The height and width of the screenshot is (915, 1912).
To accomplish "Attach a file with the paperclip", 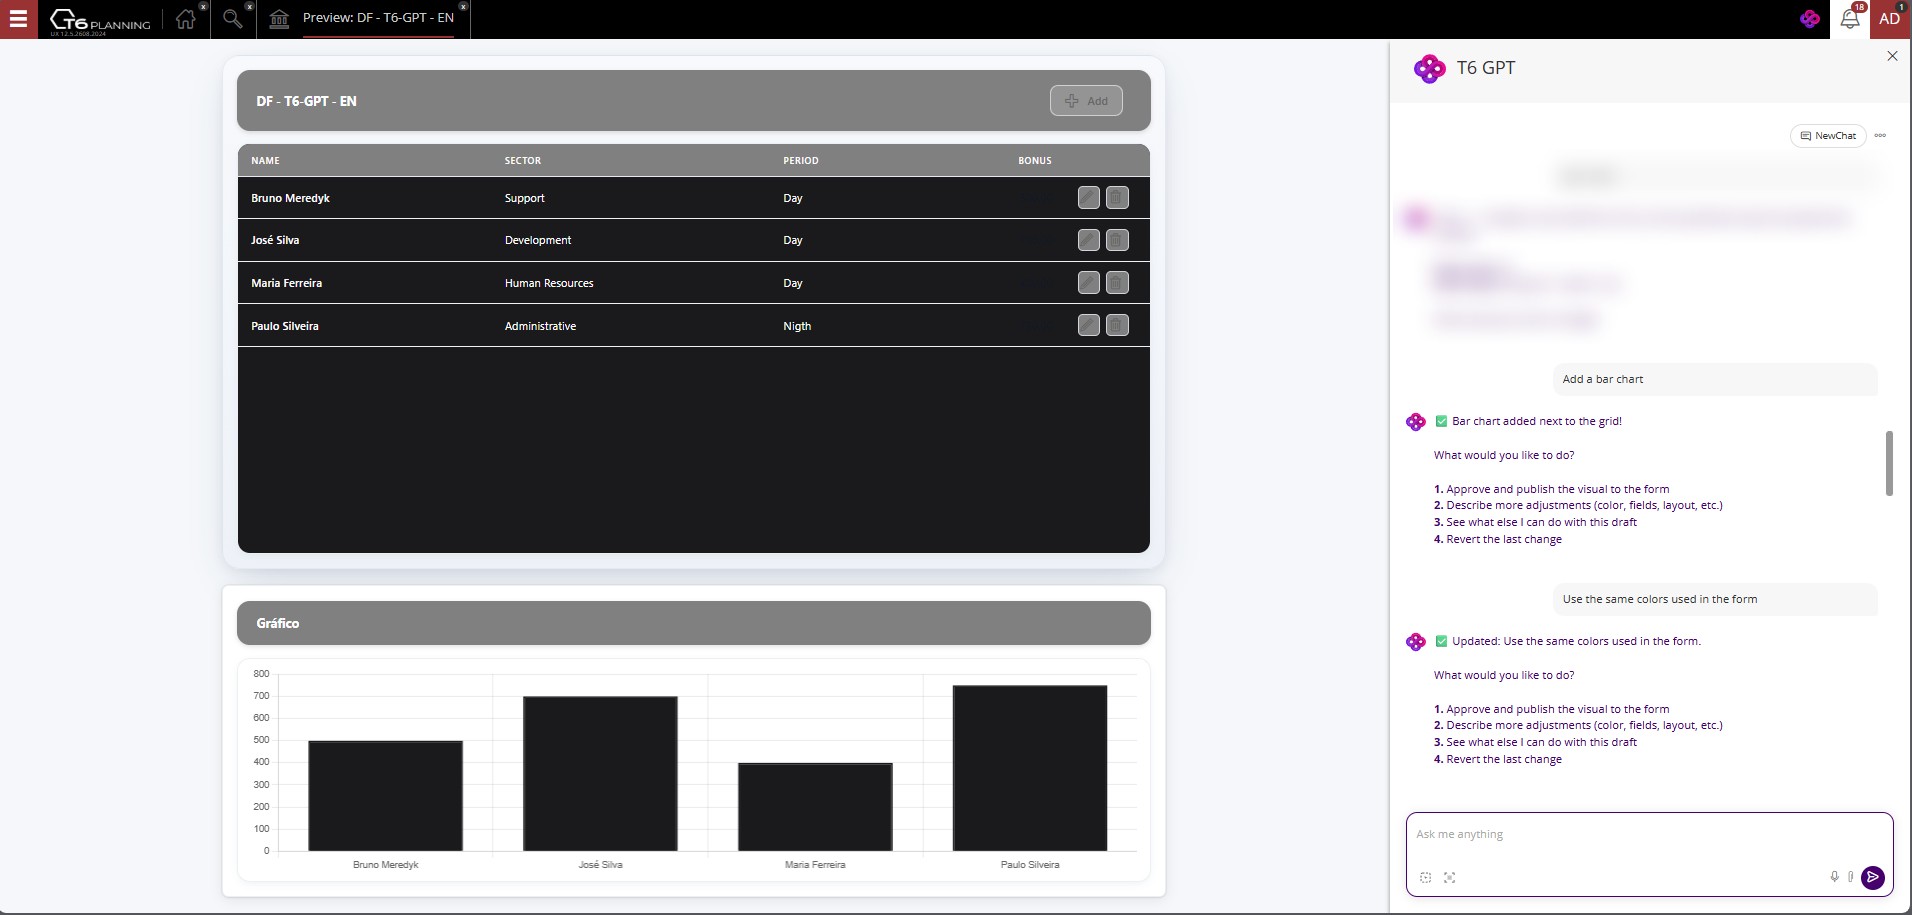I will click(x=1850, y=877).
